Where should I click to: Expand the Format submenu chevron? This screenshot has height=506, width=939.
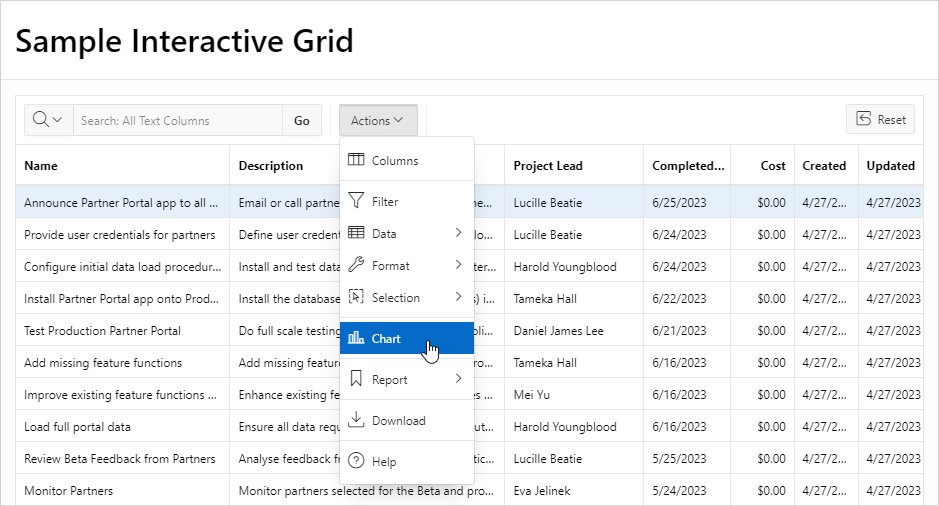point(458,264)
